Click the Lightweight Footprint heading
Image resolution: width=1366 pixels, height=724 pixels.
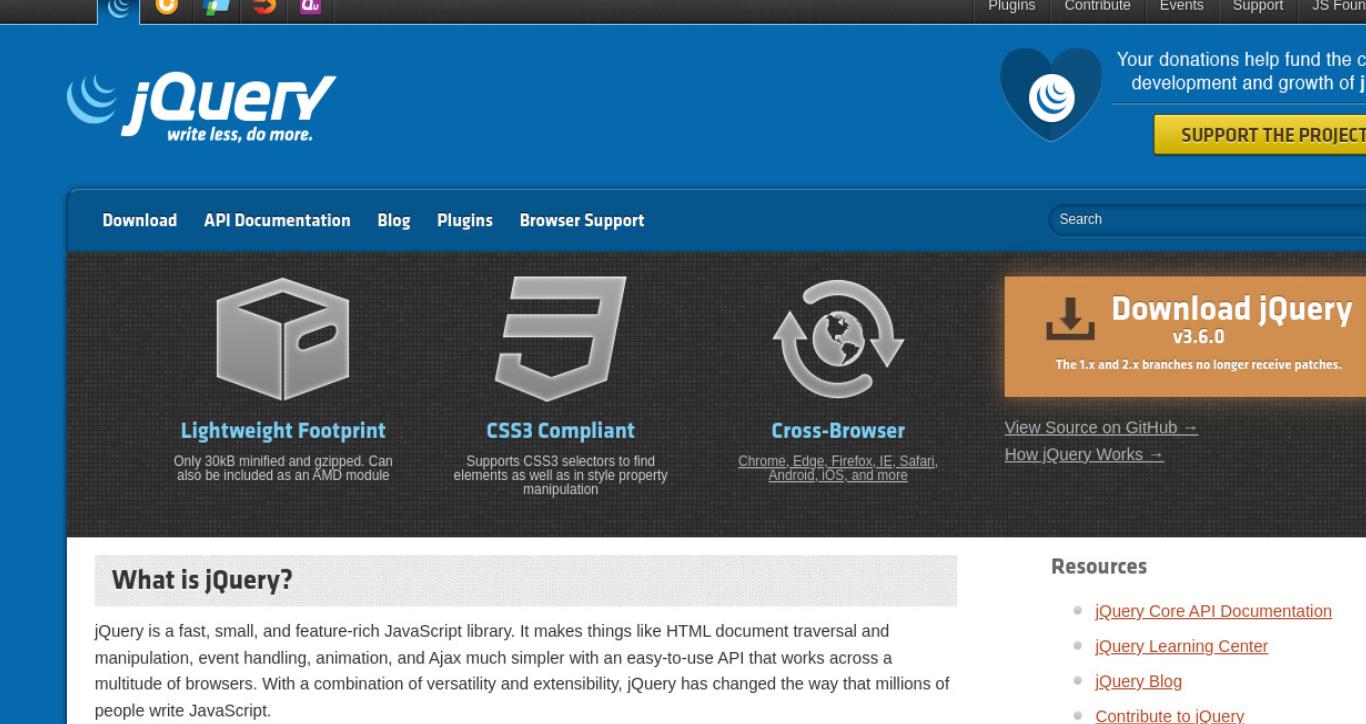coord(283,431)
